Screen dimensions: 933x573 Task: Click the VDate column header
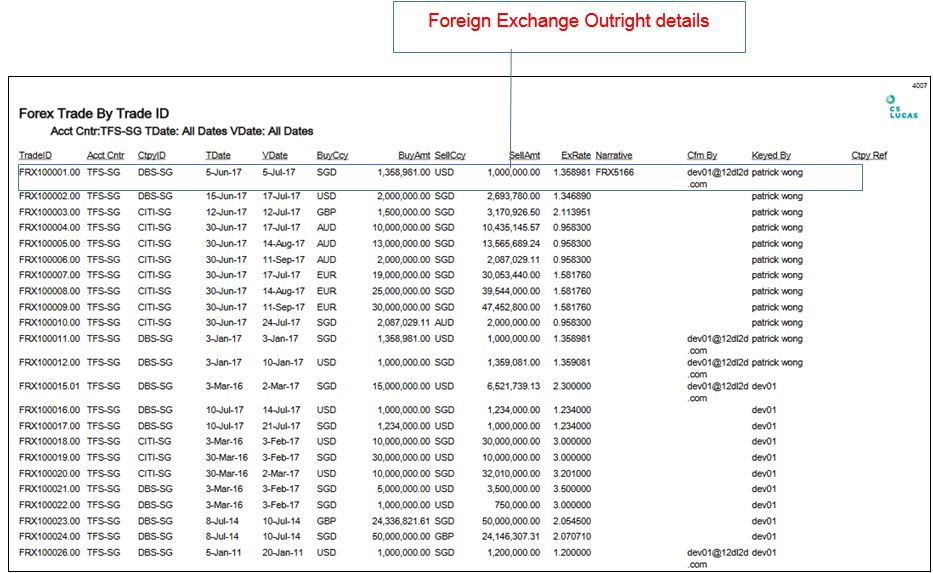275,156
